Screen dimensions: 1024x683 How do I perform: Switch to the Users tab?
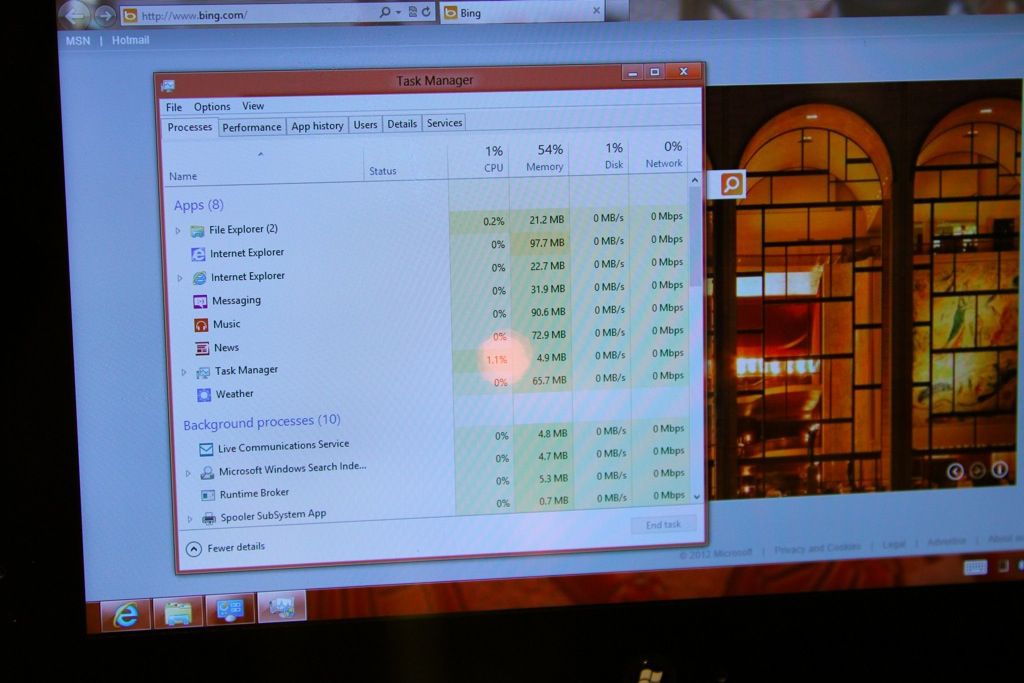365,125
